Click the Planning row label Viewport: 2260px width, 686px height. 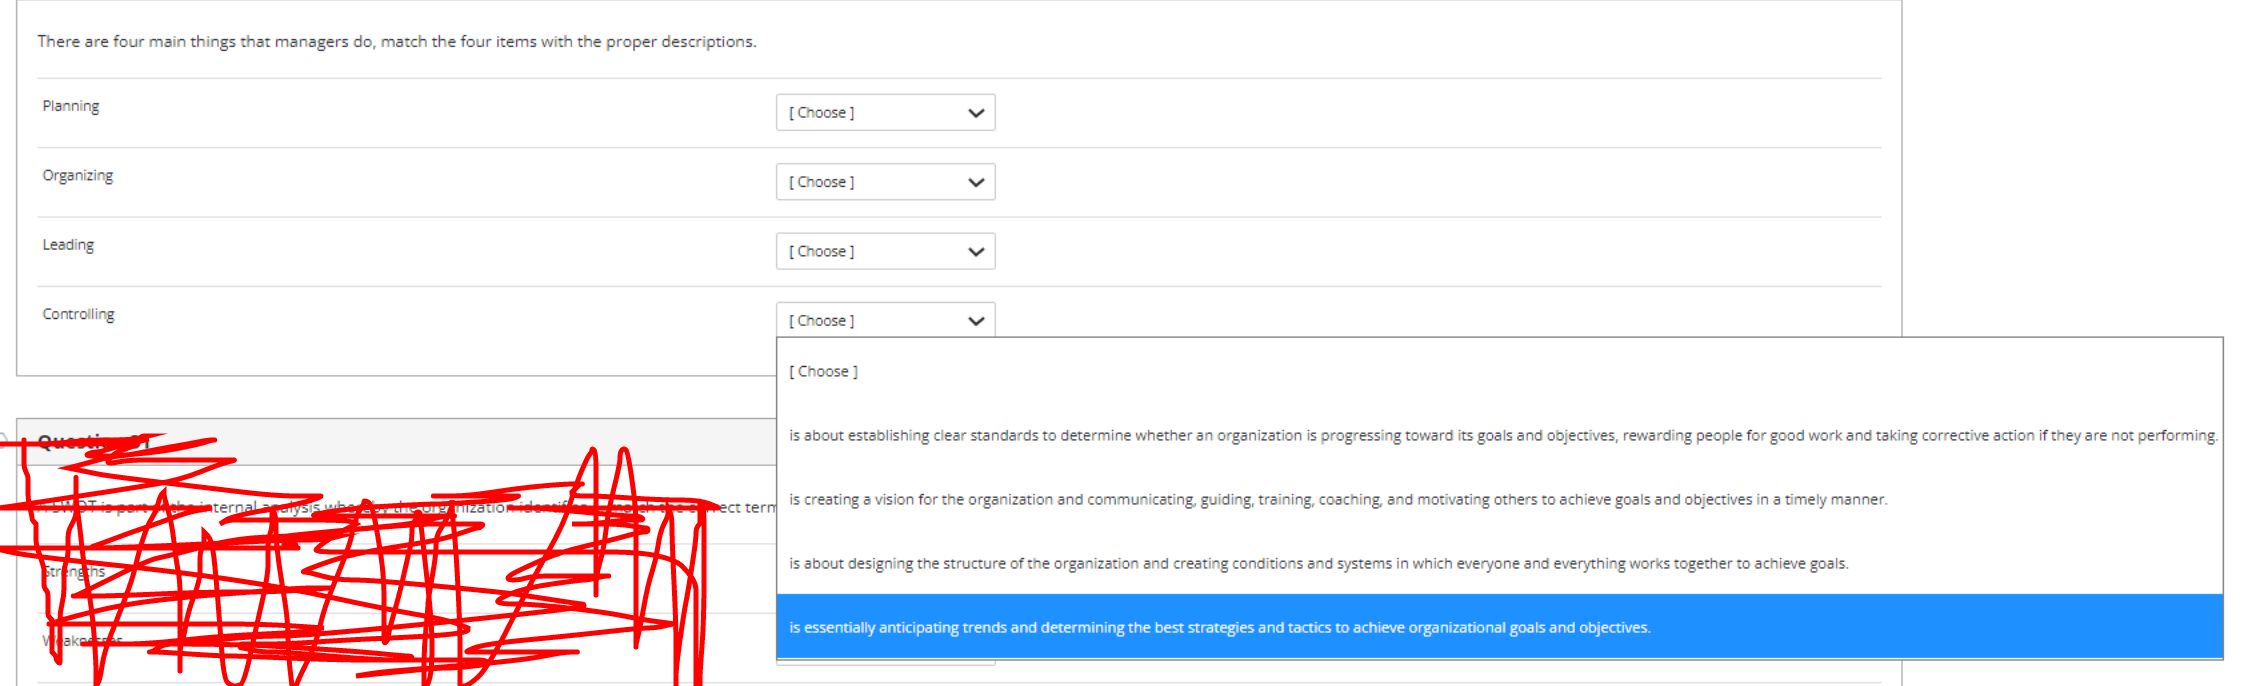(71, 106)
